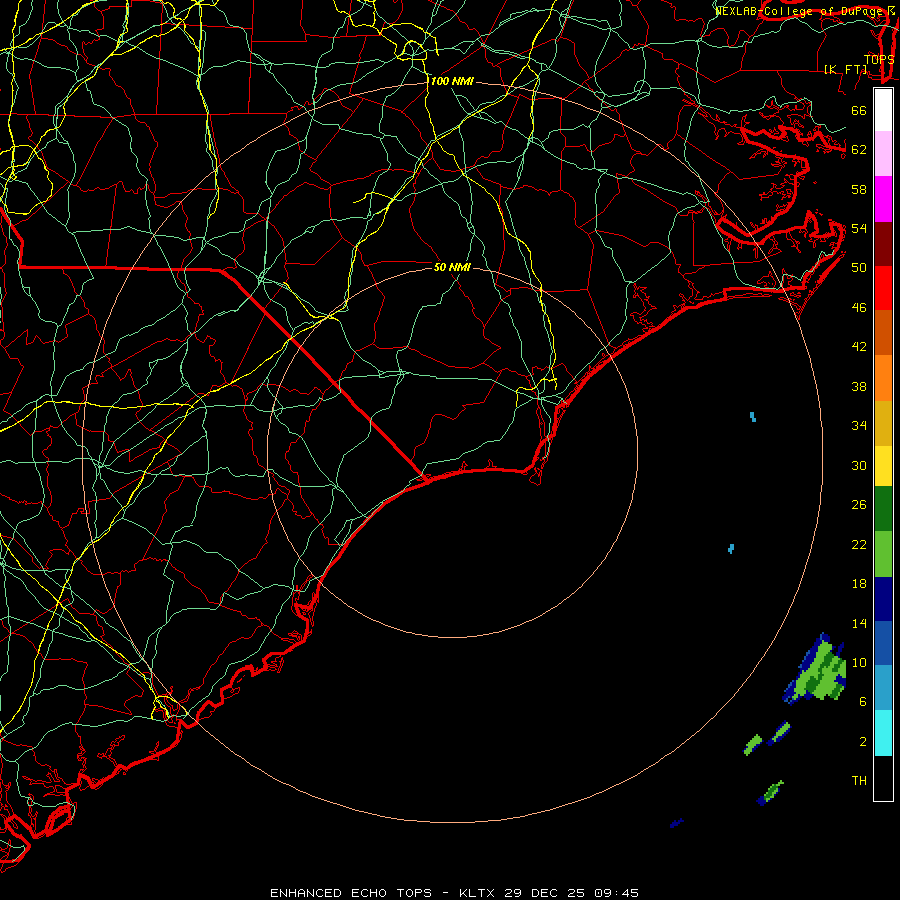Click the 'TOPS' legend title
The height and width of the screenshot is (900, 900).
click(879, 59)
